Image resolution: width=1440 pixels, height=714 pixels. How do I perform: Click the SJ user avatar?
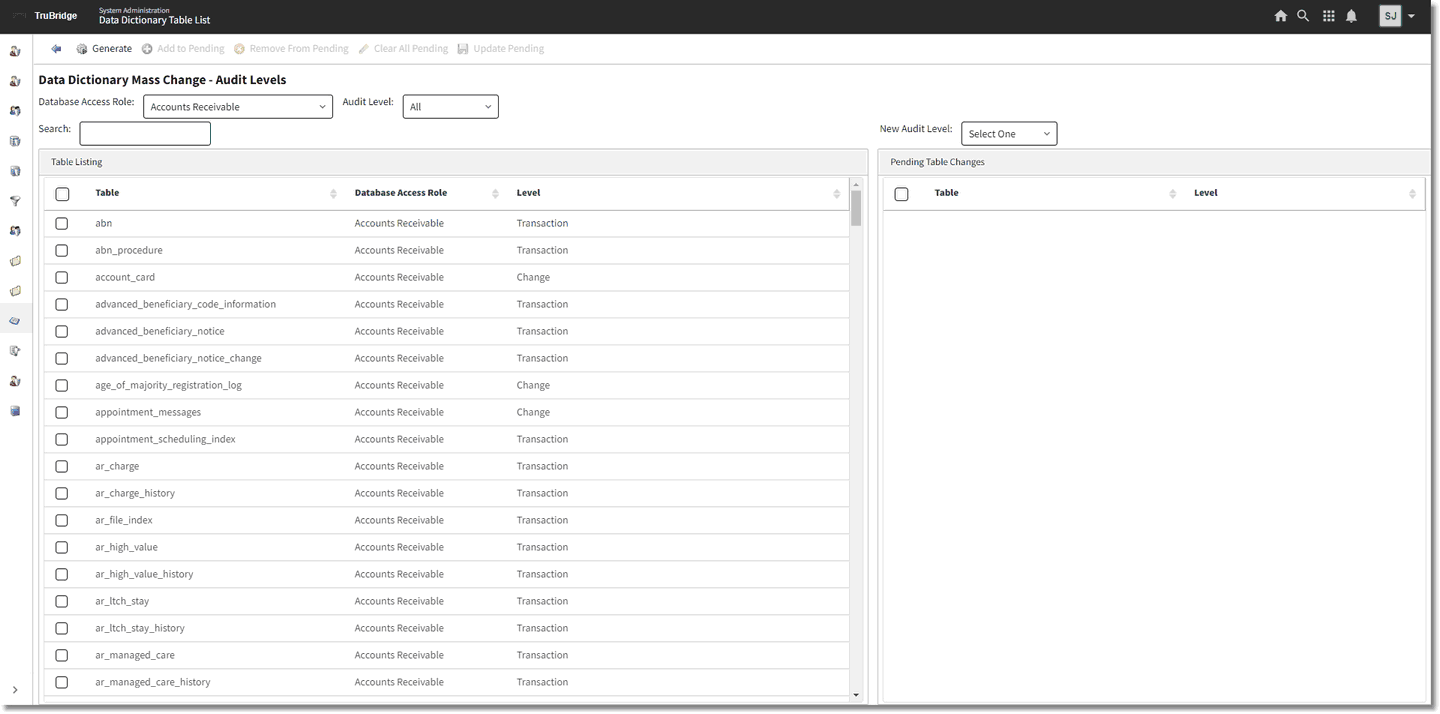point(1390,16)
